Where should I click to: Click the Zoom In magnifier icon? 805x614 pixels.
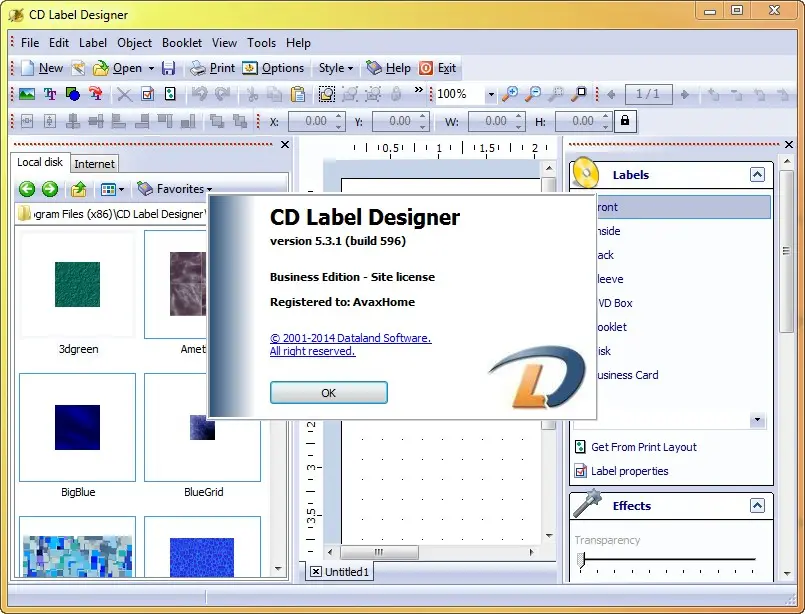click(x=510, y=94)
